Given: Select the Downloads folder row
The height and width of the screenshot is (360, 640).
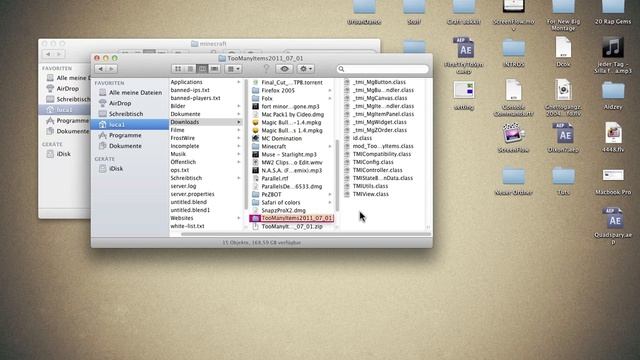Looking at the screenshot, I should click(x=206, y=122).
